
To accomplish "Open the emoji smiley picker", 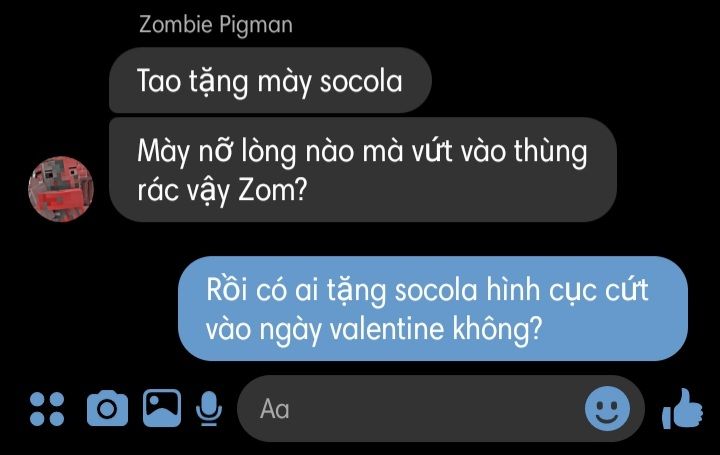I will click(607, 408).
